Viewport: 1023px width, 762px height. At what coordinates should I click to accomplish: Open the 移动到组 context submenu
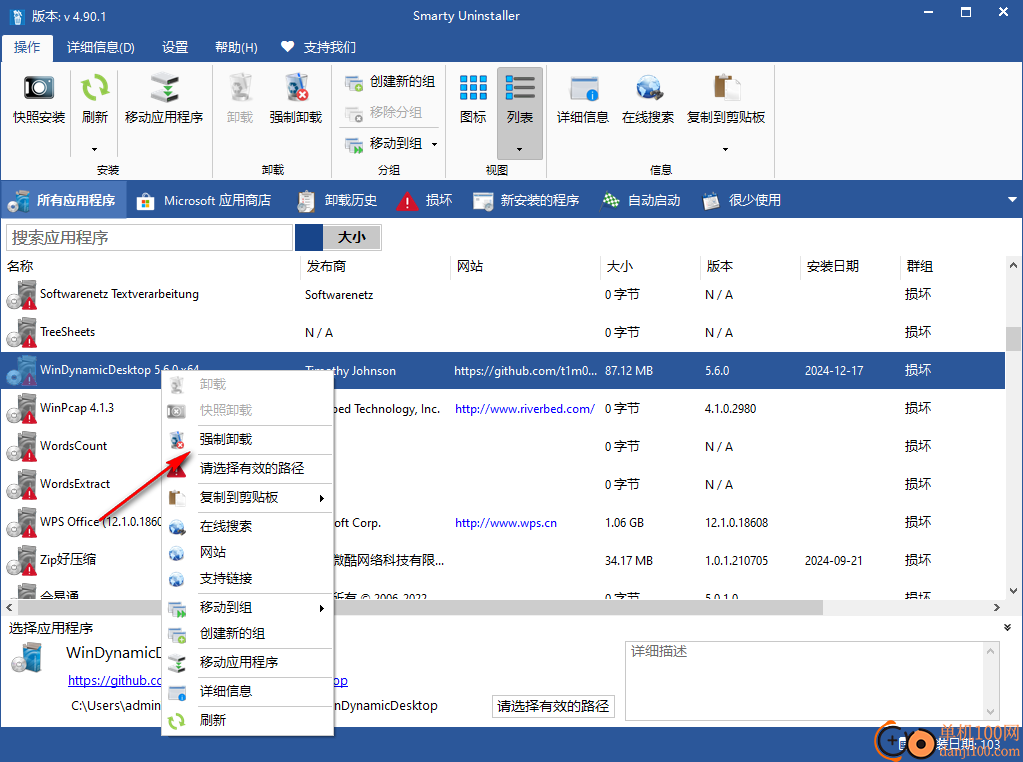248,607
